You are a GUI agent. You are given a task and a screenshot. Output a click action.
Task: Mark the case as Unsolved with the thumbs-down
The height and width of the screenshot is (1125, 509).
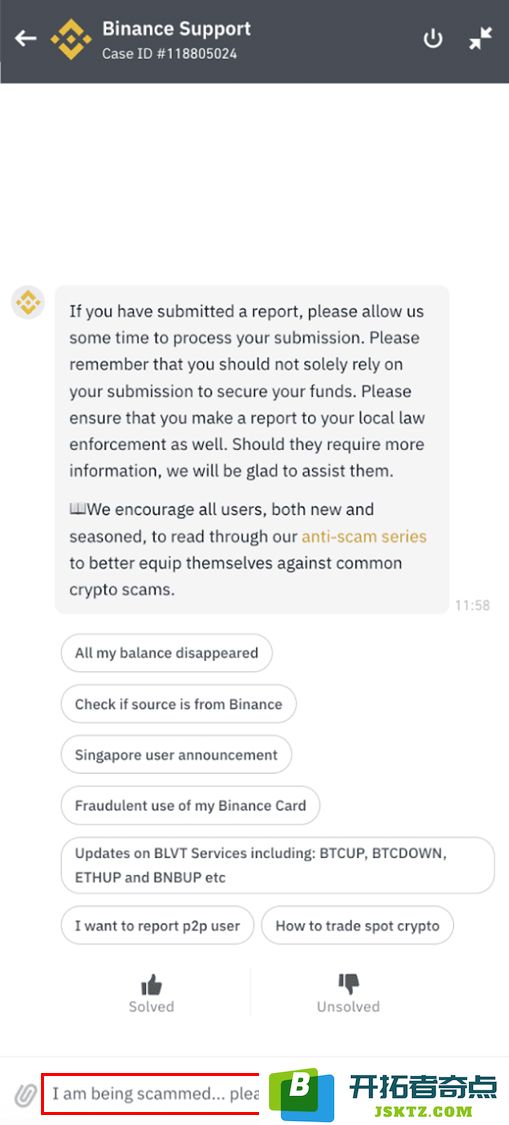[348, 993]
